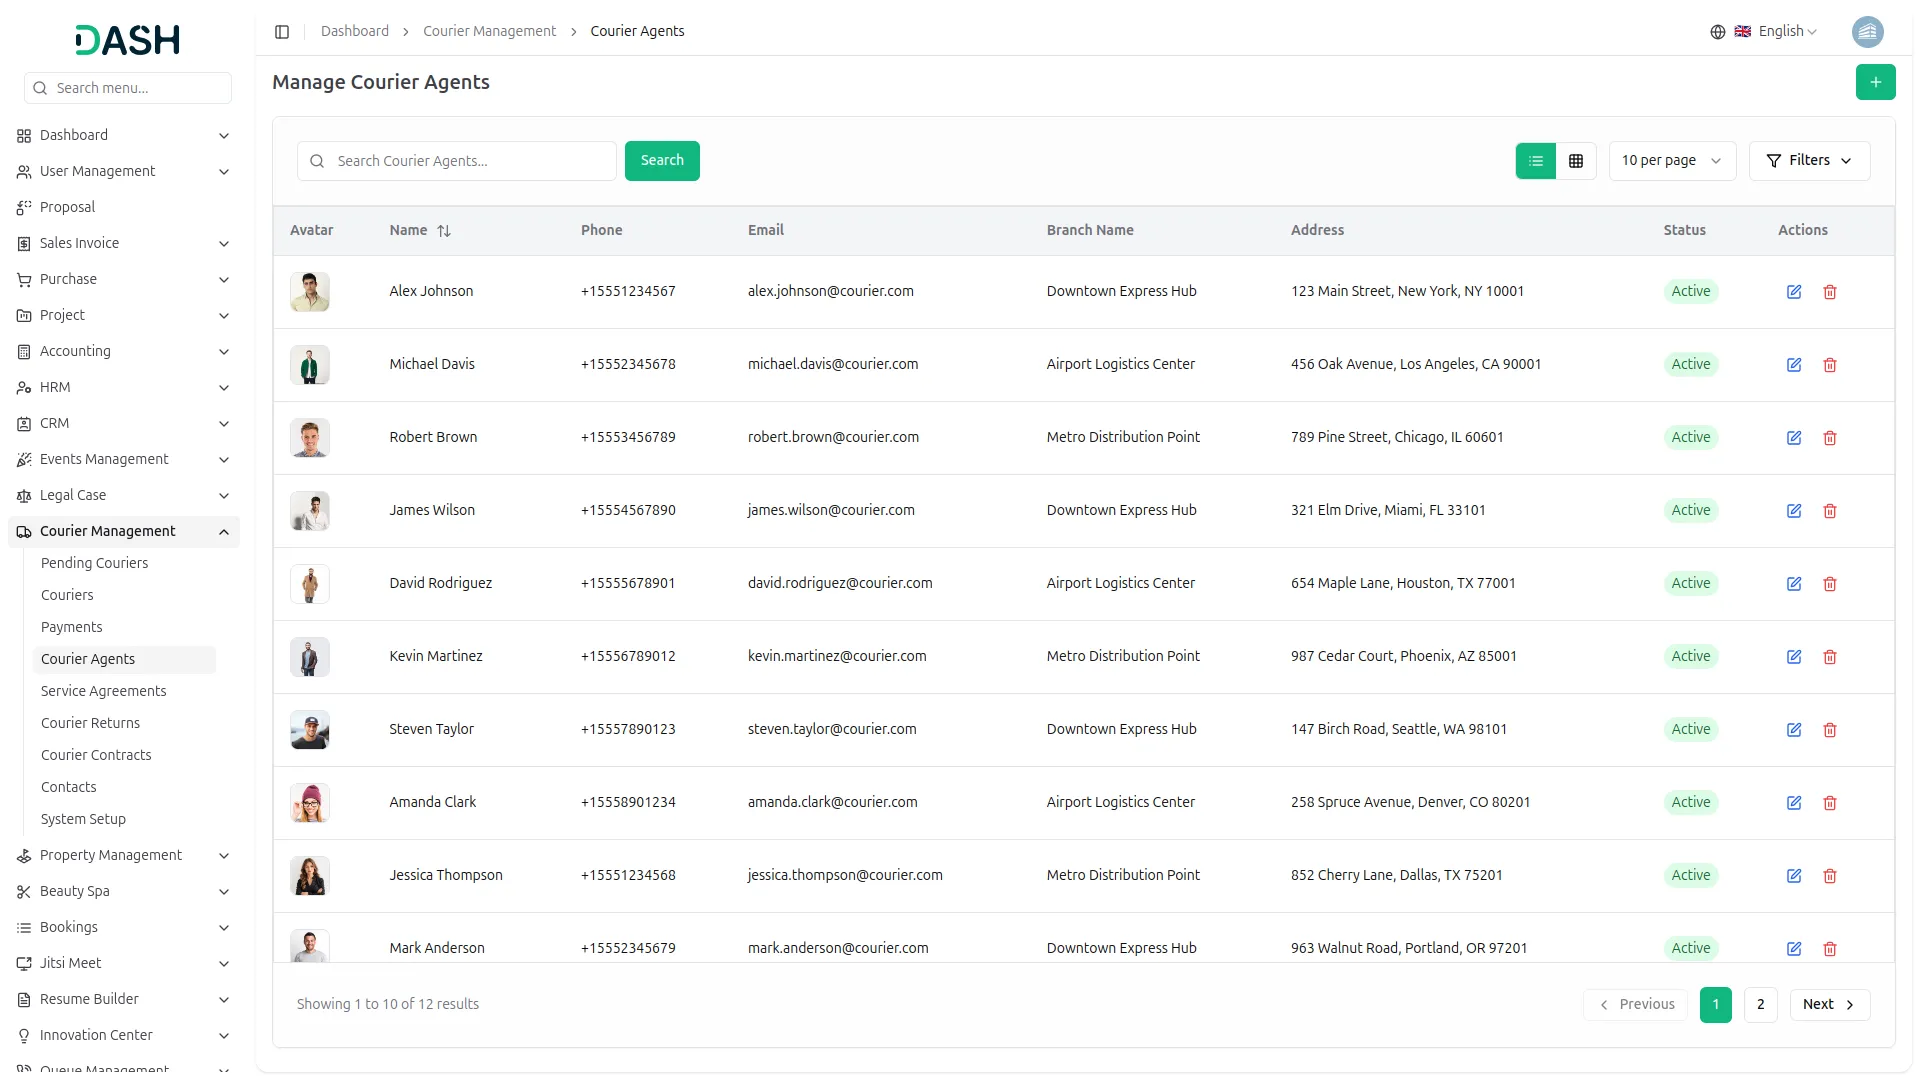
Task: Edit Alex Johnson's agent record
Action: (x=1794, y=292)
